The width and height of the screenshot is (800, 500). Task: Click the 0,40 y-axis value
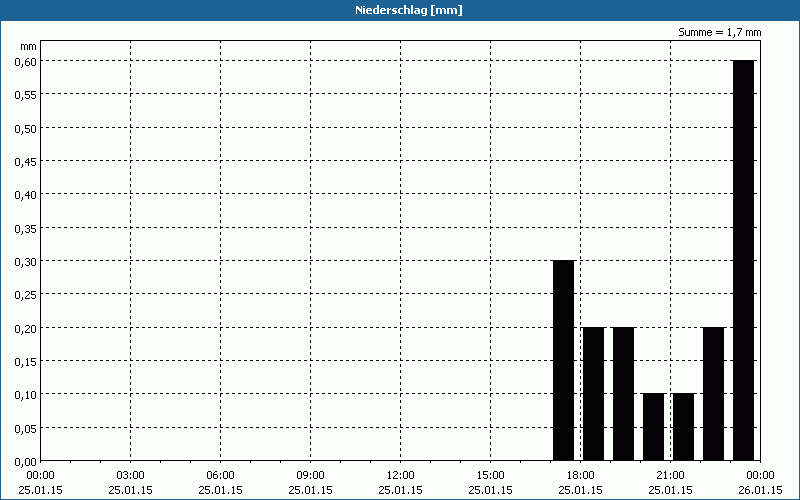(26, 194)
